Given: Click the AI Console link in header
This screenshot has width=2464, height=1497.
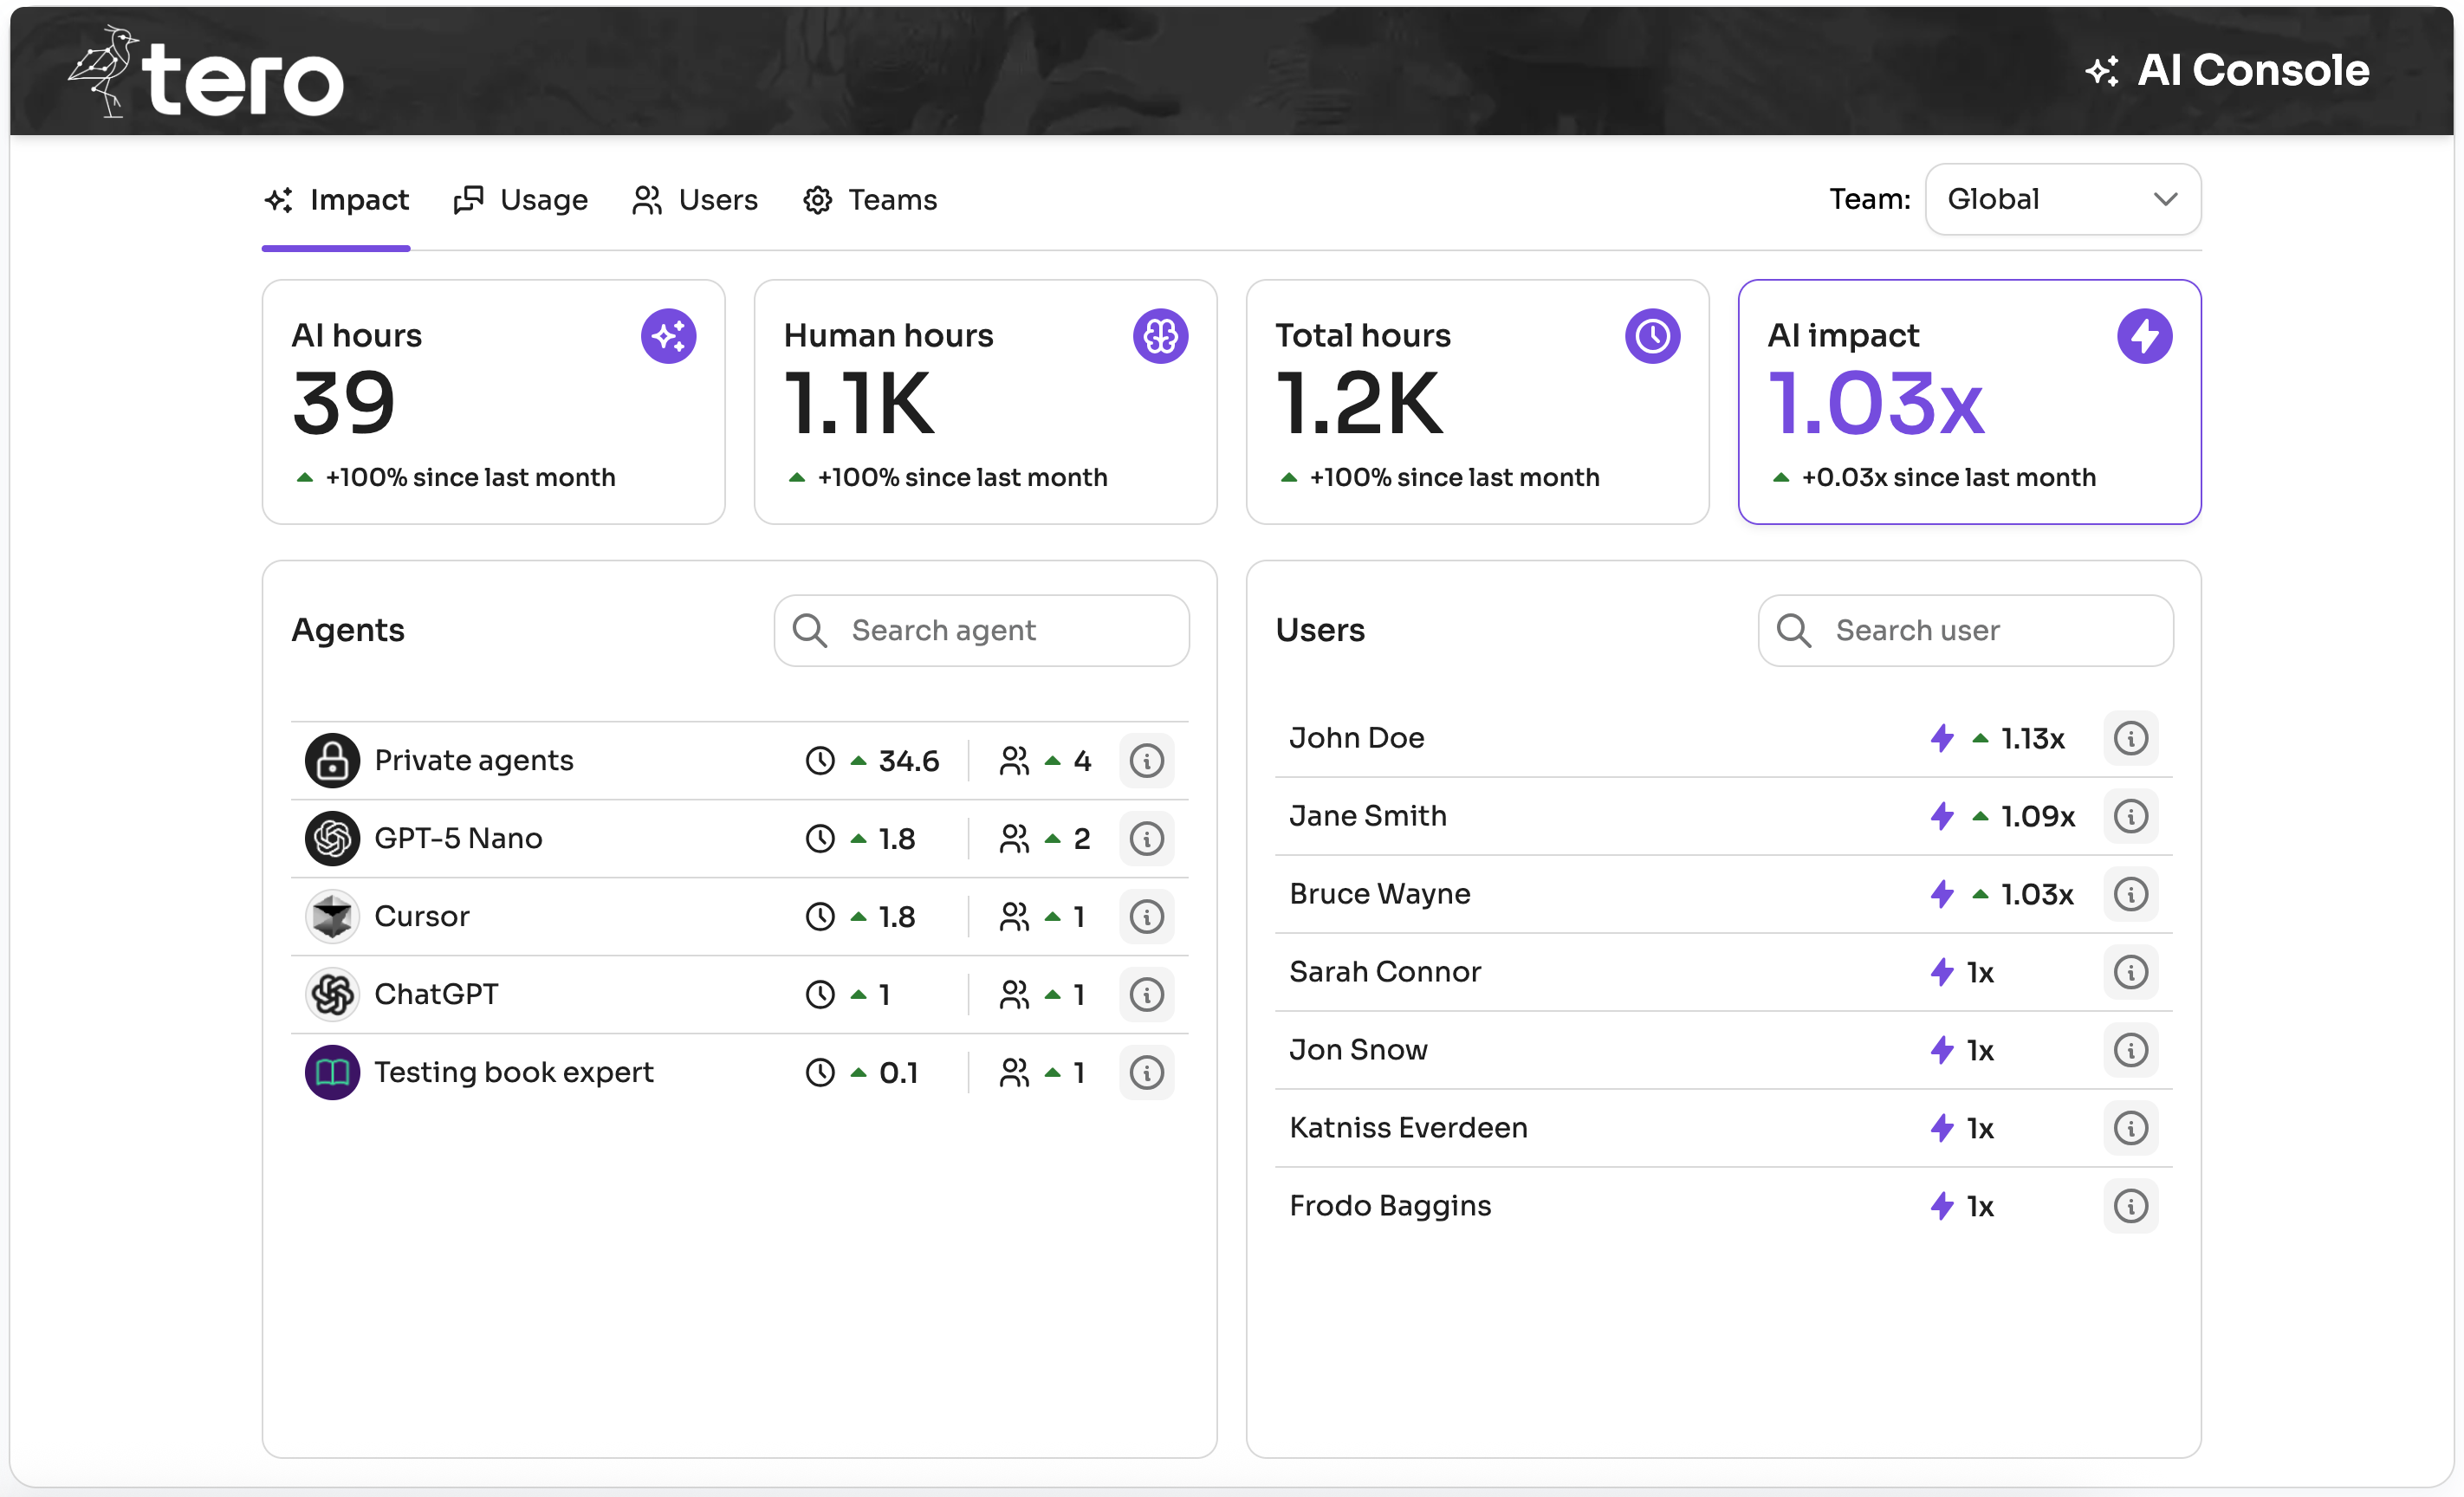Looking at the screenshot, I should pos(2228,70).
